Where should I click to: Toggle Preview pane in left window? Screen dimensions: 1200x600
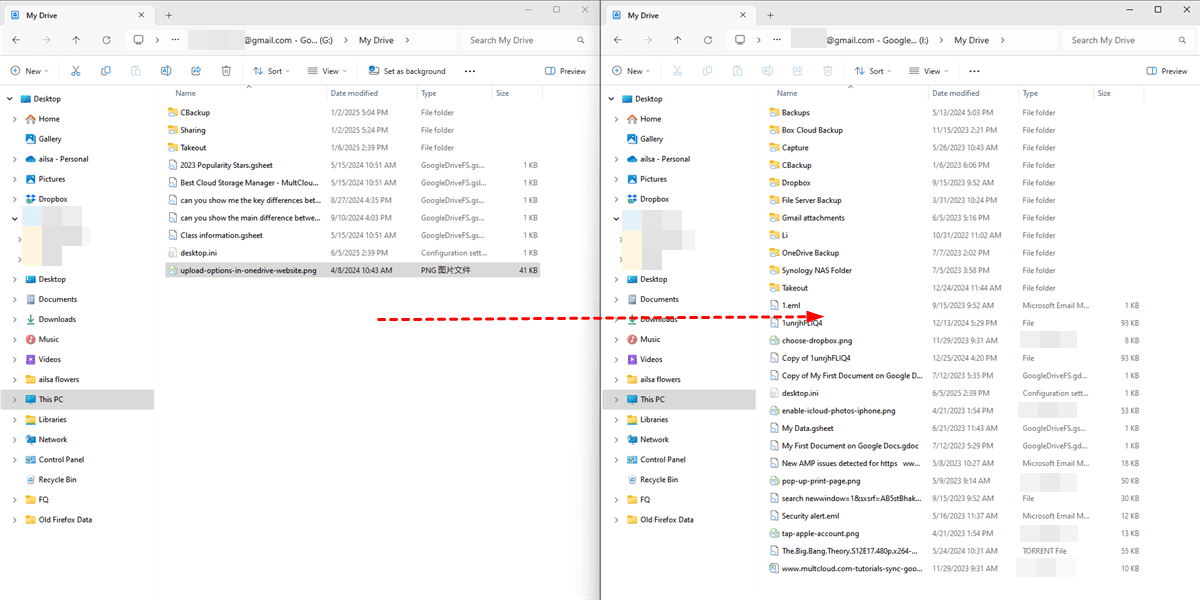coord(566,71)
